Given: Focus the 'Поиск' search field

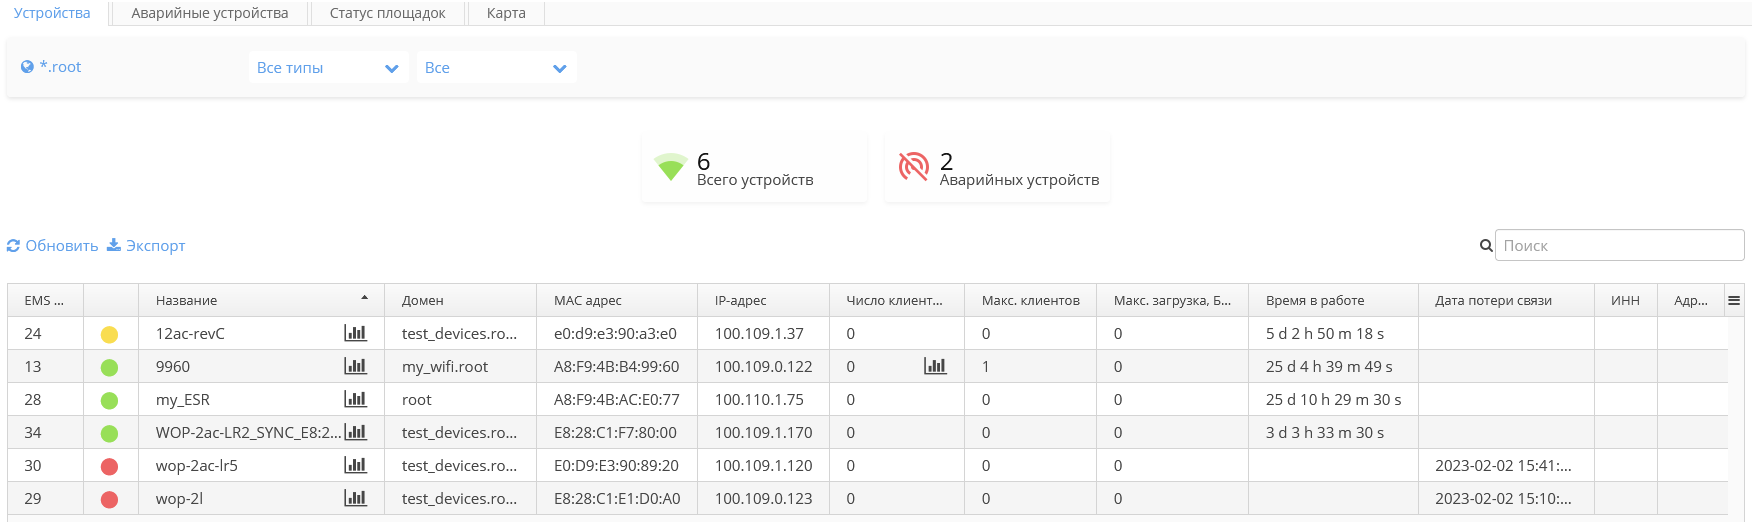Looking at the screenshot, I should click(x=1619, y=246).
